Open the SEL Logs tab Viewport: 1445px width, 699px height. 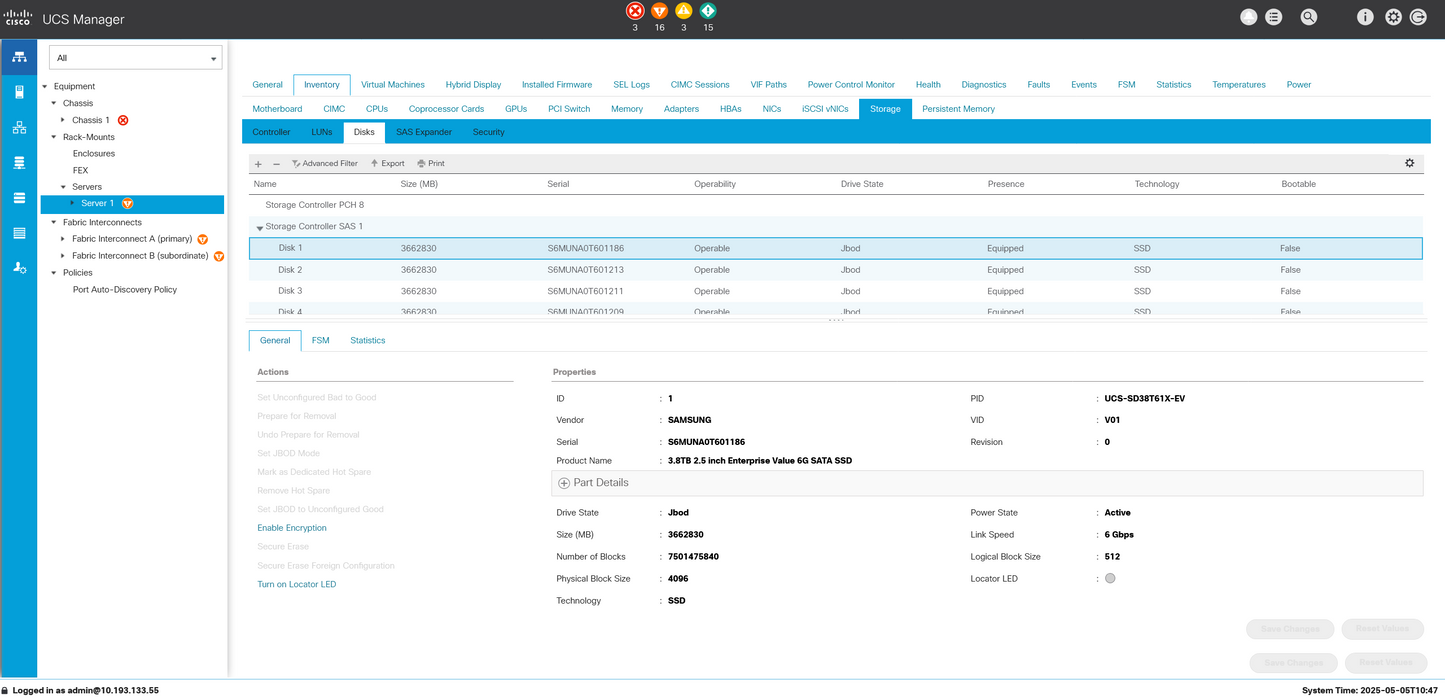[631, 84]
